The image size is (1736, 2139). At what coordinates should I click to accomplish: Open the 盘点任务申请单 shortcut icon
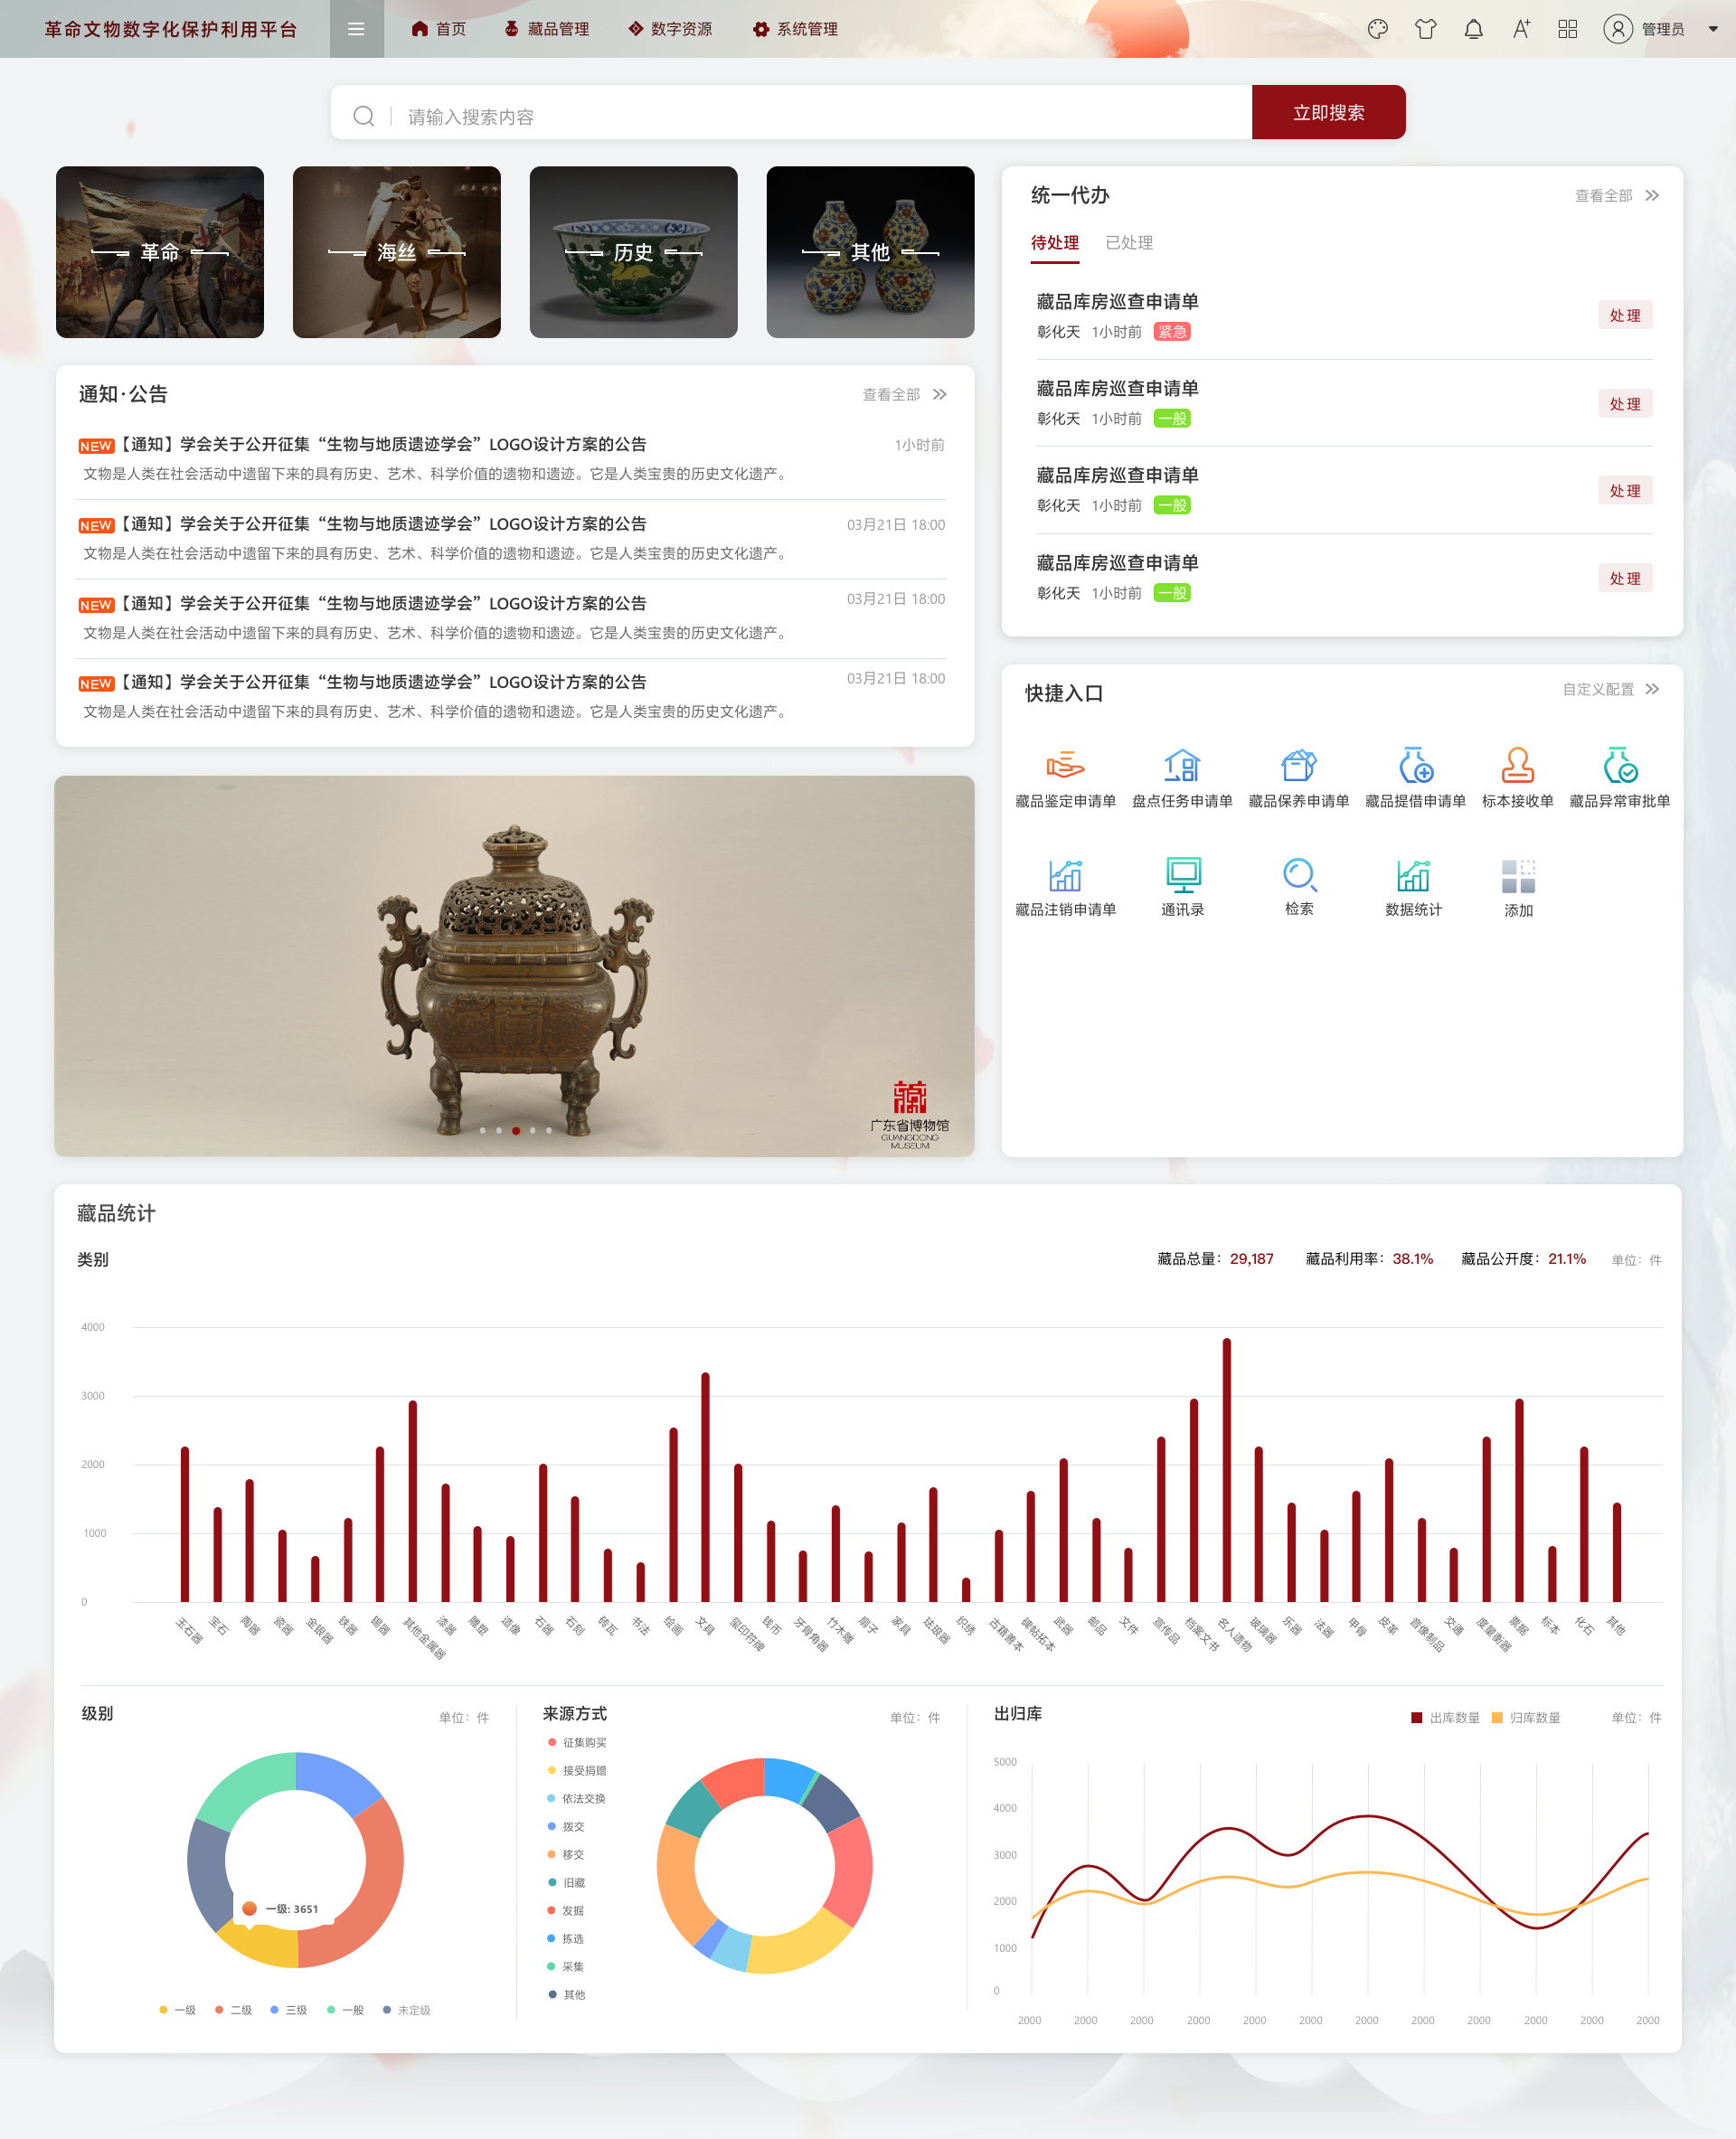pos(1182,765)
